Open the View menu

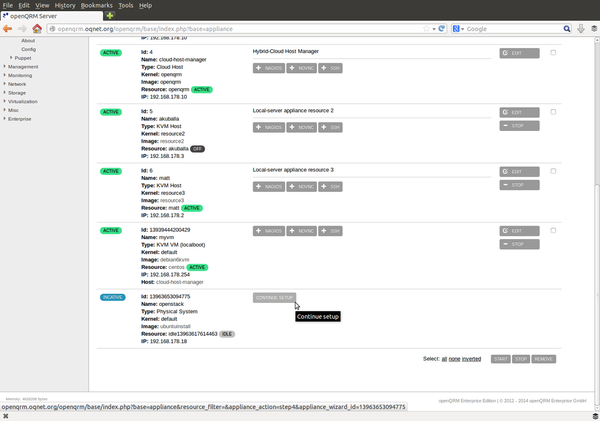42,5
